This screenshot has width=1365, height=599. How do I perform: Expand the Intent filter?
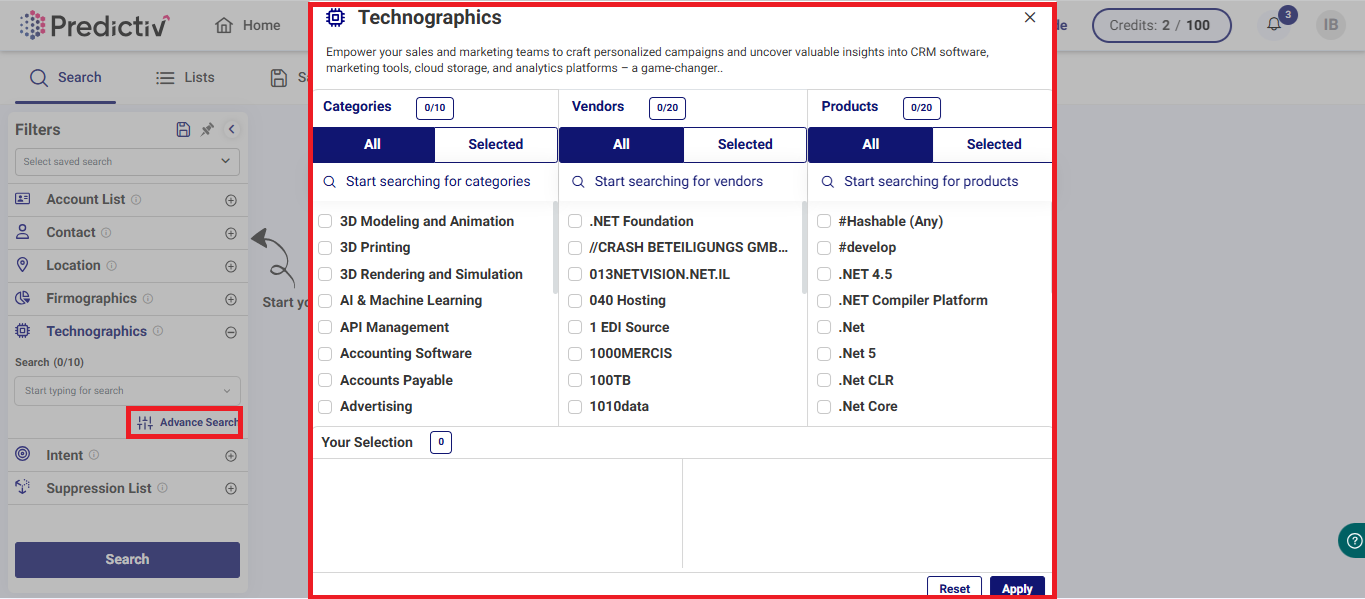(x=231, y=456)
